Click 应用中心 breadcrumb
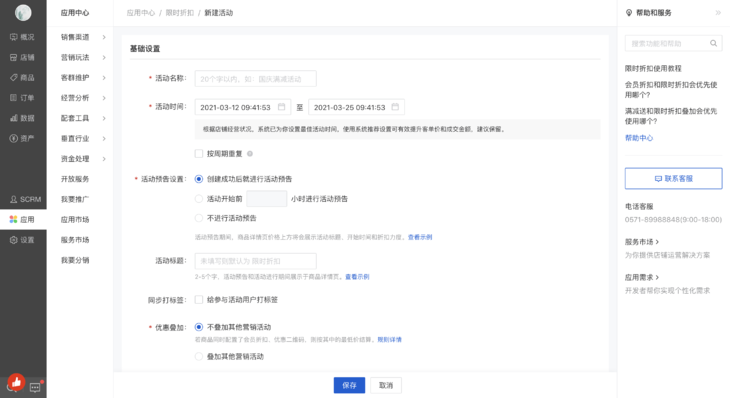Image resolution: width=730 pixels, height=398 pixels. [x=141, y=13]
